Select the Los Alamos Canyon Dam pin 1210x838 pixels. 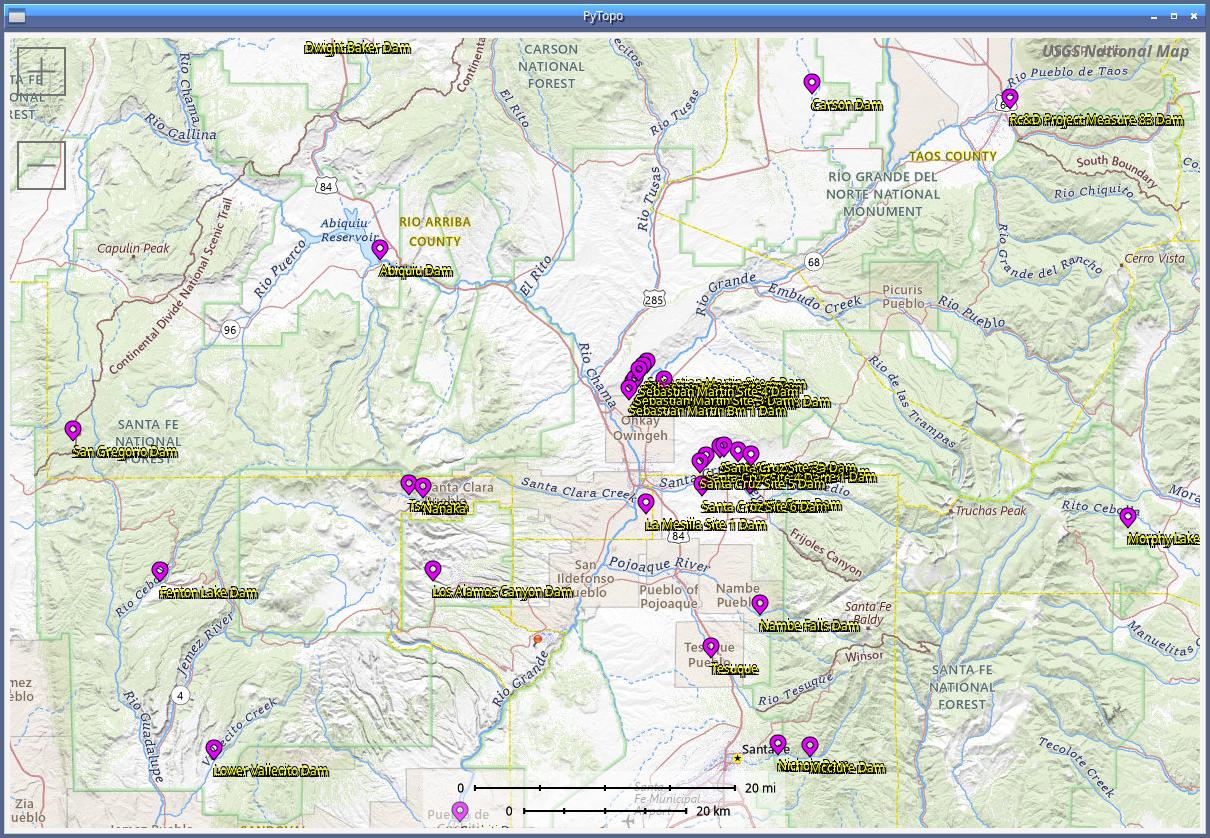[x=433, y=570]
